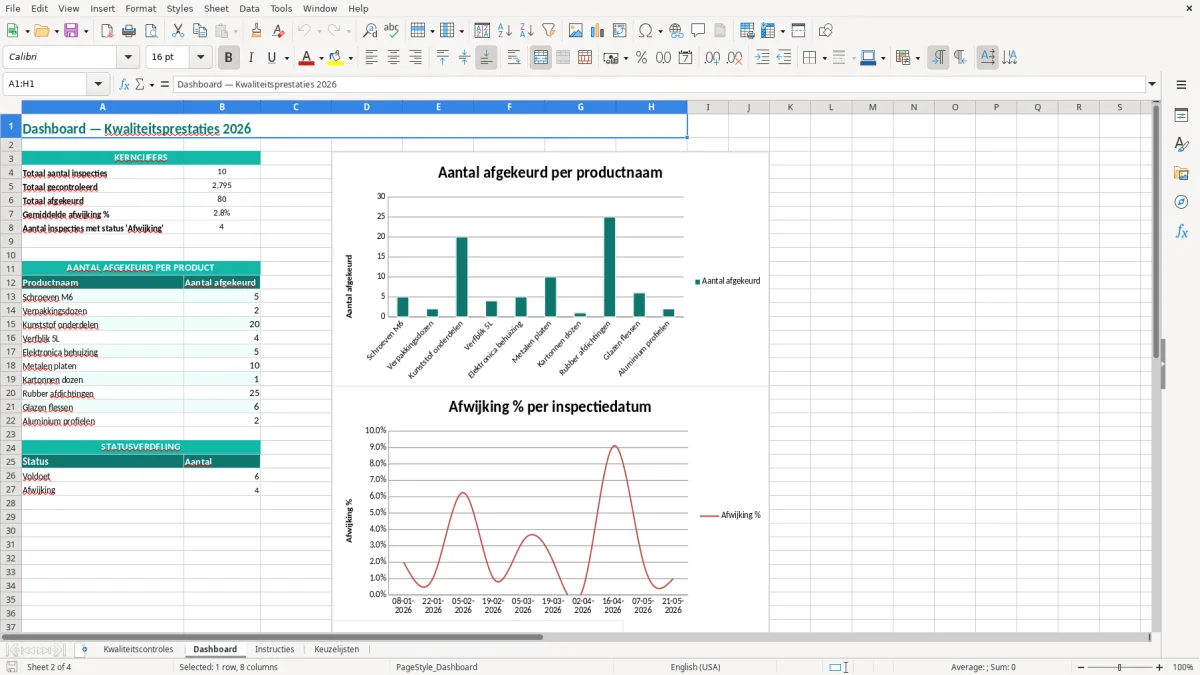Switch to Kwaliteitscontroles sheet tab
The height and width of the screenshot is (675, 1200).
point(138,649)
